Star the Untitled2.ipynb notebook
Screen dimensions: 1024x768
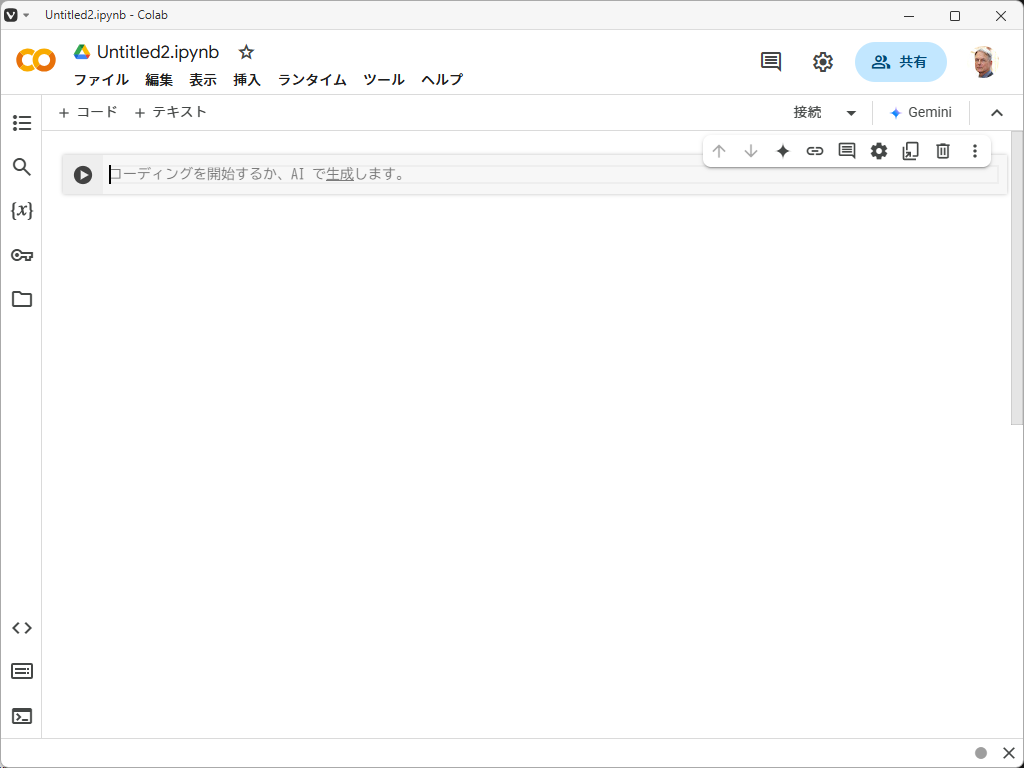(x=246, y=52)
